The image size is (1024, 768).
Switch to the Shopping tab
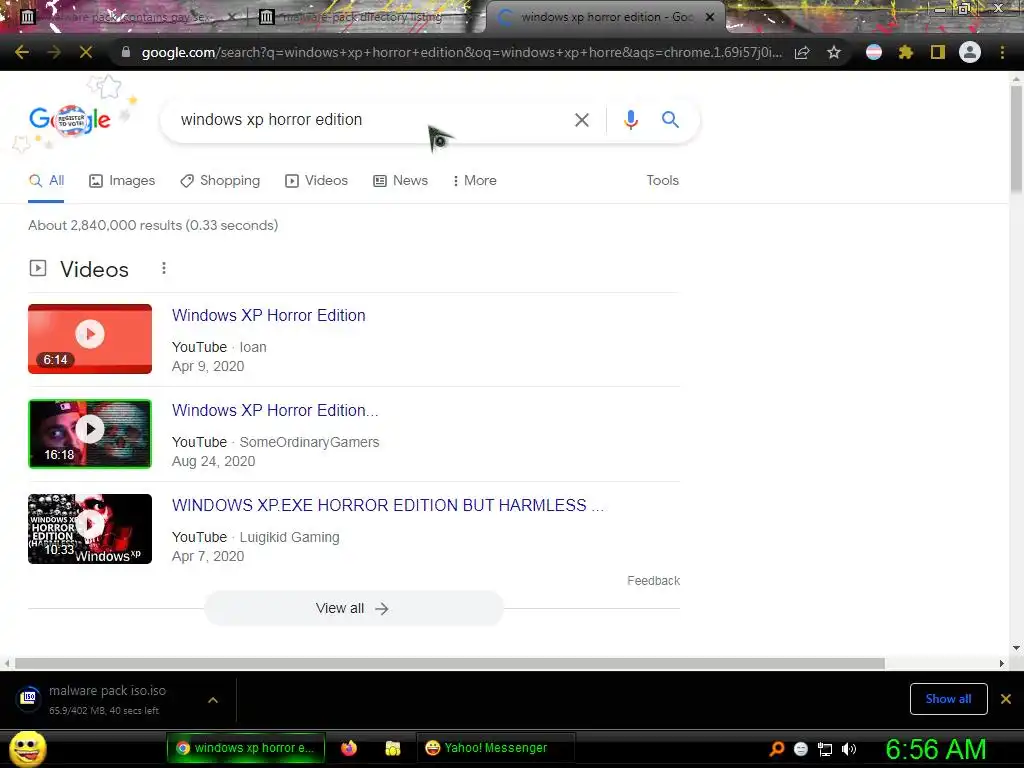220,181
